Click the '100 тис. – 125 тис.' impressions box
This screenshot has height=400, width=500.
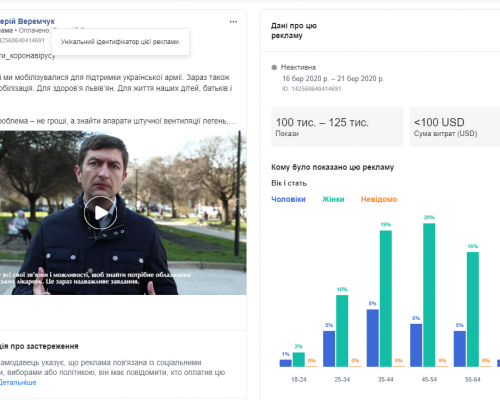coord(337,127)
